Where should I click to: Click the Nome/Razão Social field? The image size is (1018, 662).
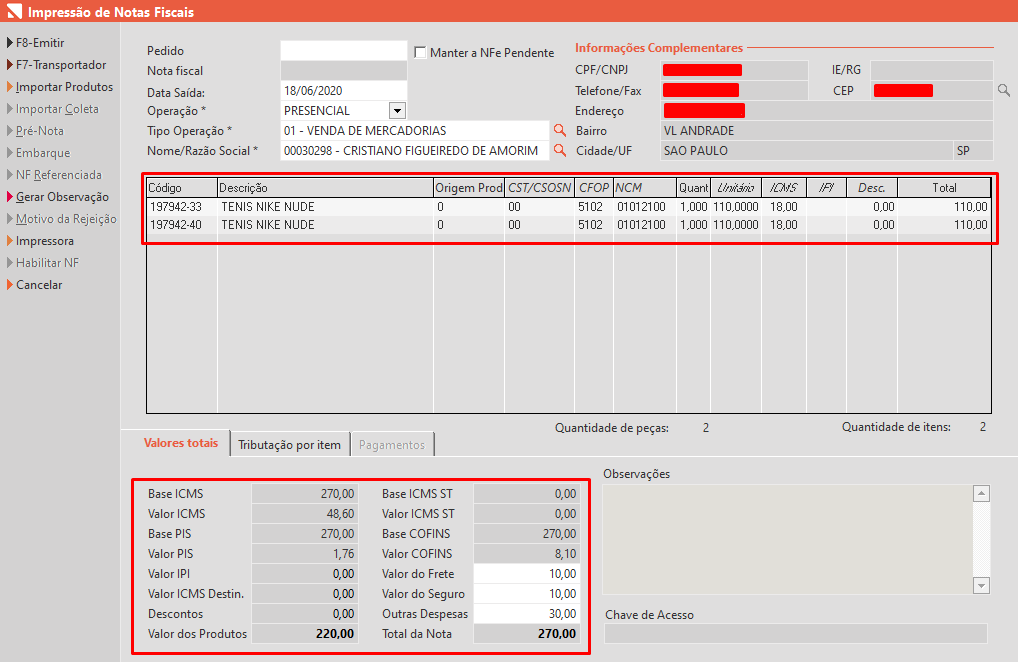point(414,151)
